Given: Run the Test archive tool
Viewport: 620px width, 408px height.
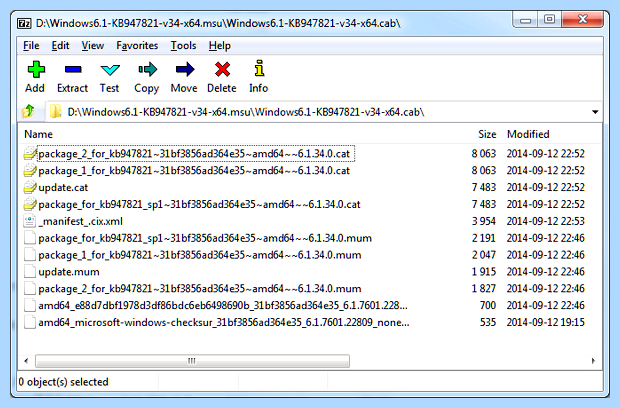Looking at the screenshot, I should click(110, 70).
